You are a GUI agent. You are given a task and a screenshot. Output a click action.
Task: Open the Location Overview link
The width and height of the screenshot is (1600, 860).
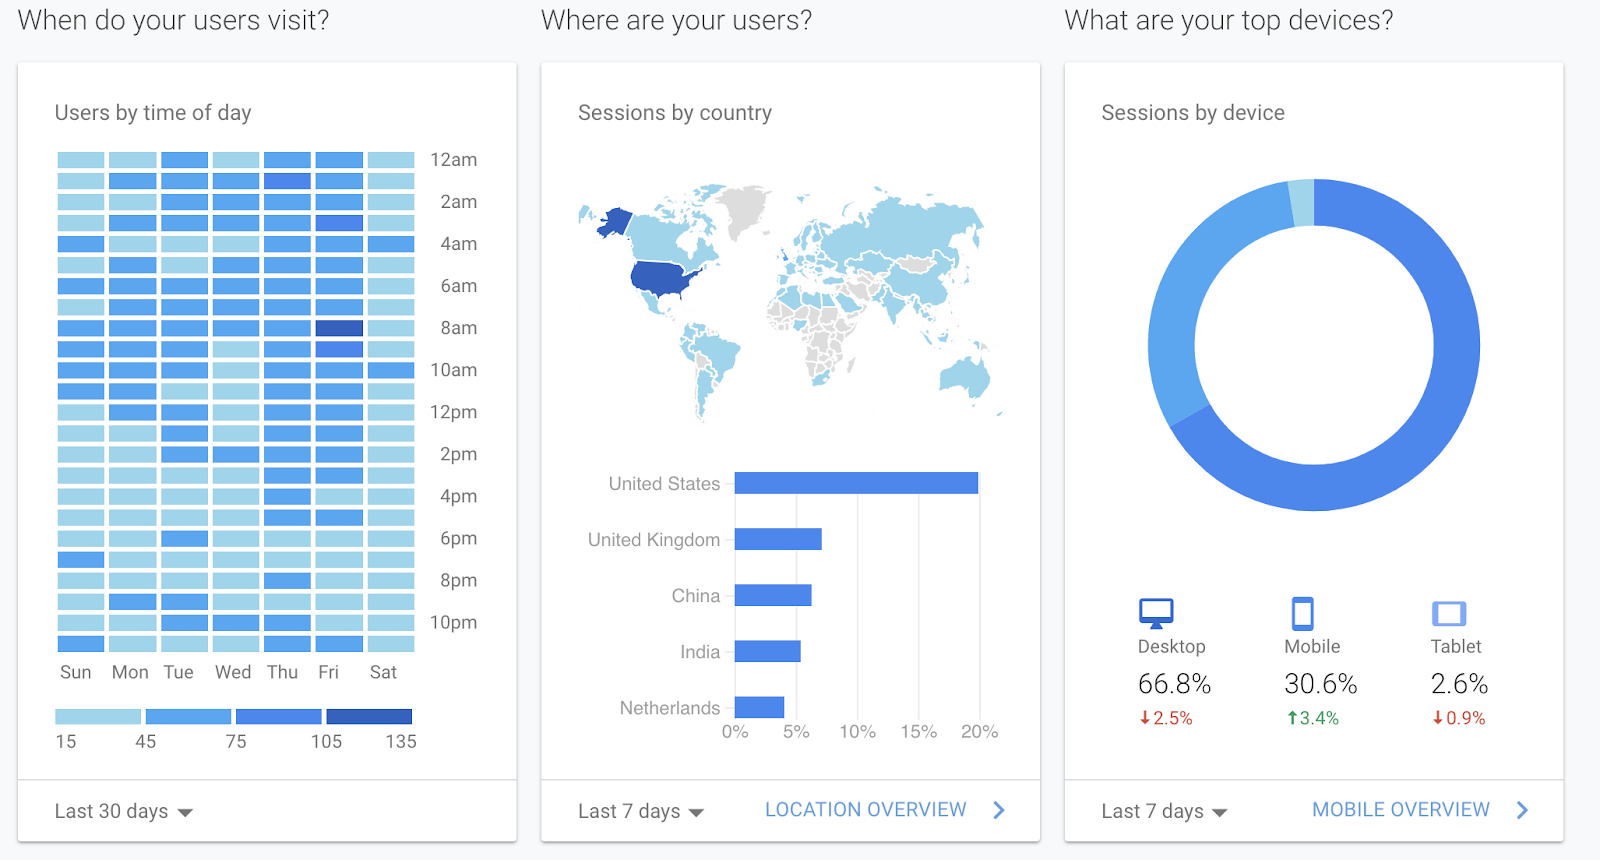point(866,810)
